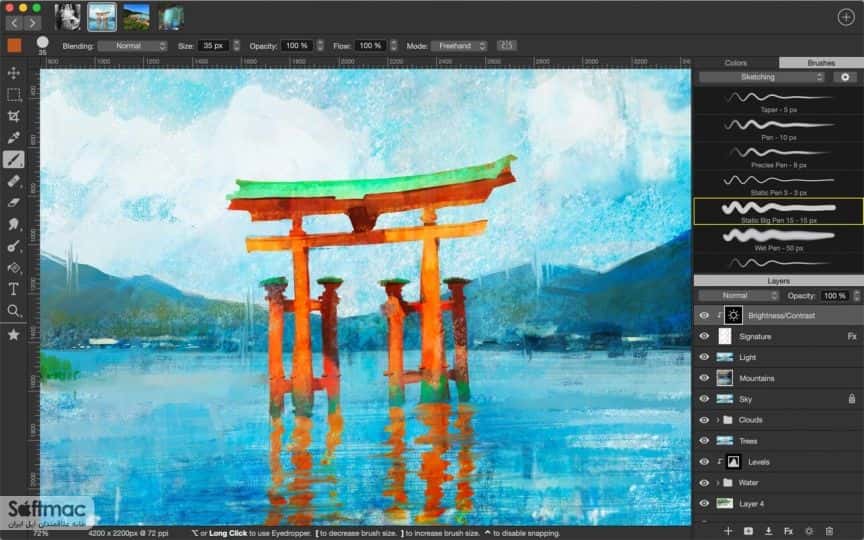
Task: Select the Paint Bucket fill tool
Action: click(x=14, y=268)
